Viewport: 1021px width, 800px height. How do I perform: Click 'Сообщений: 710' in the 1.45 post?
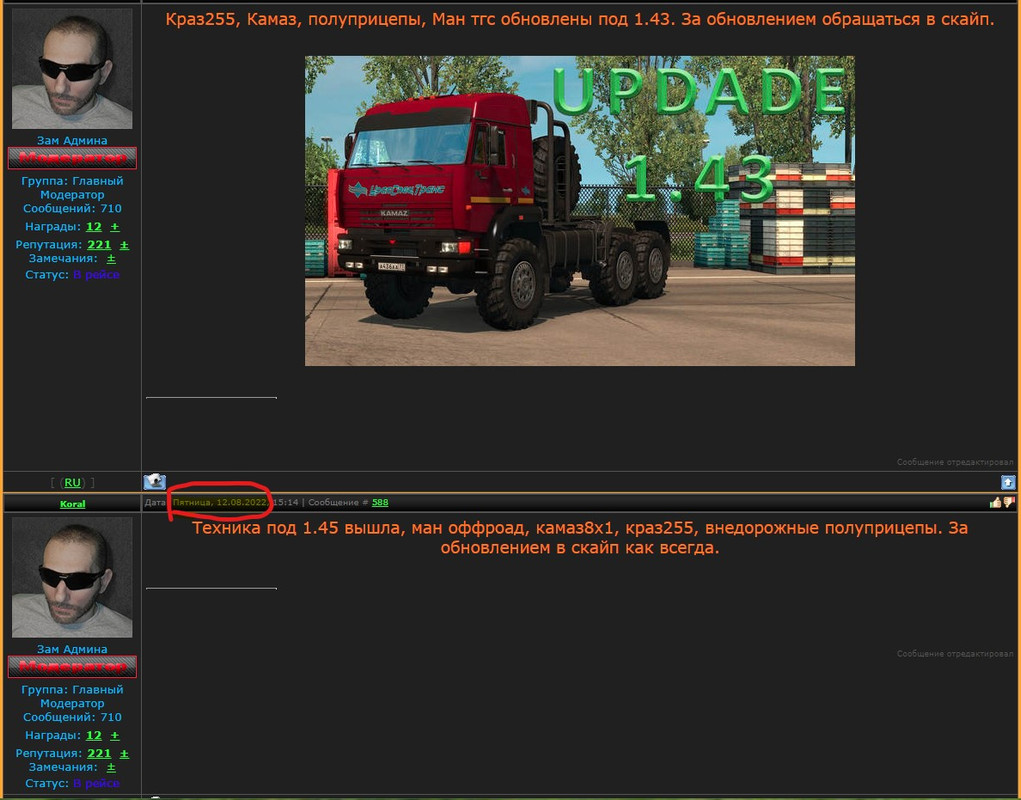pyautogui.click(x=72, y=717)
